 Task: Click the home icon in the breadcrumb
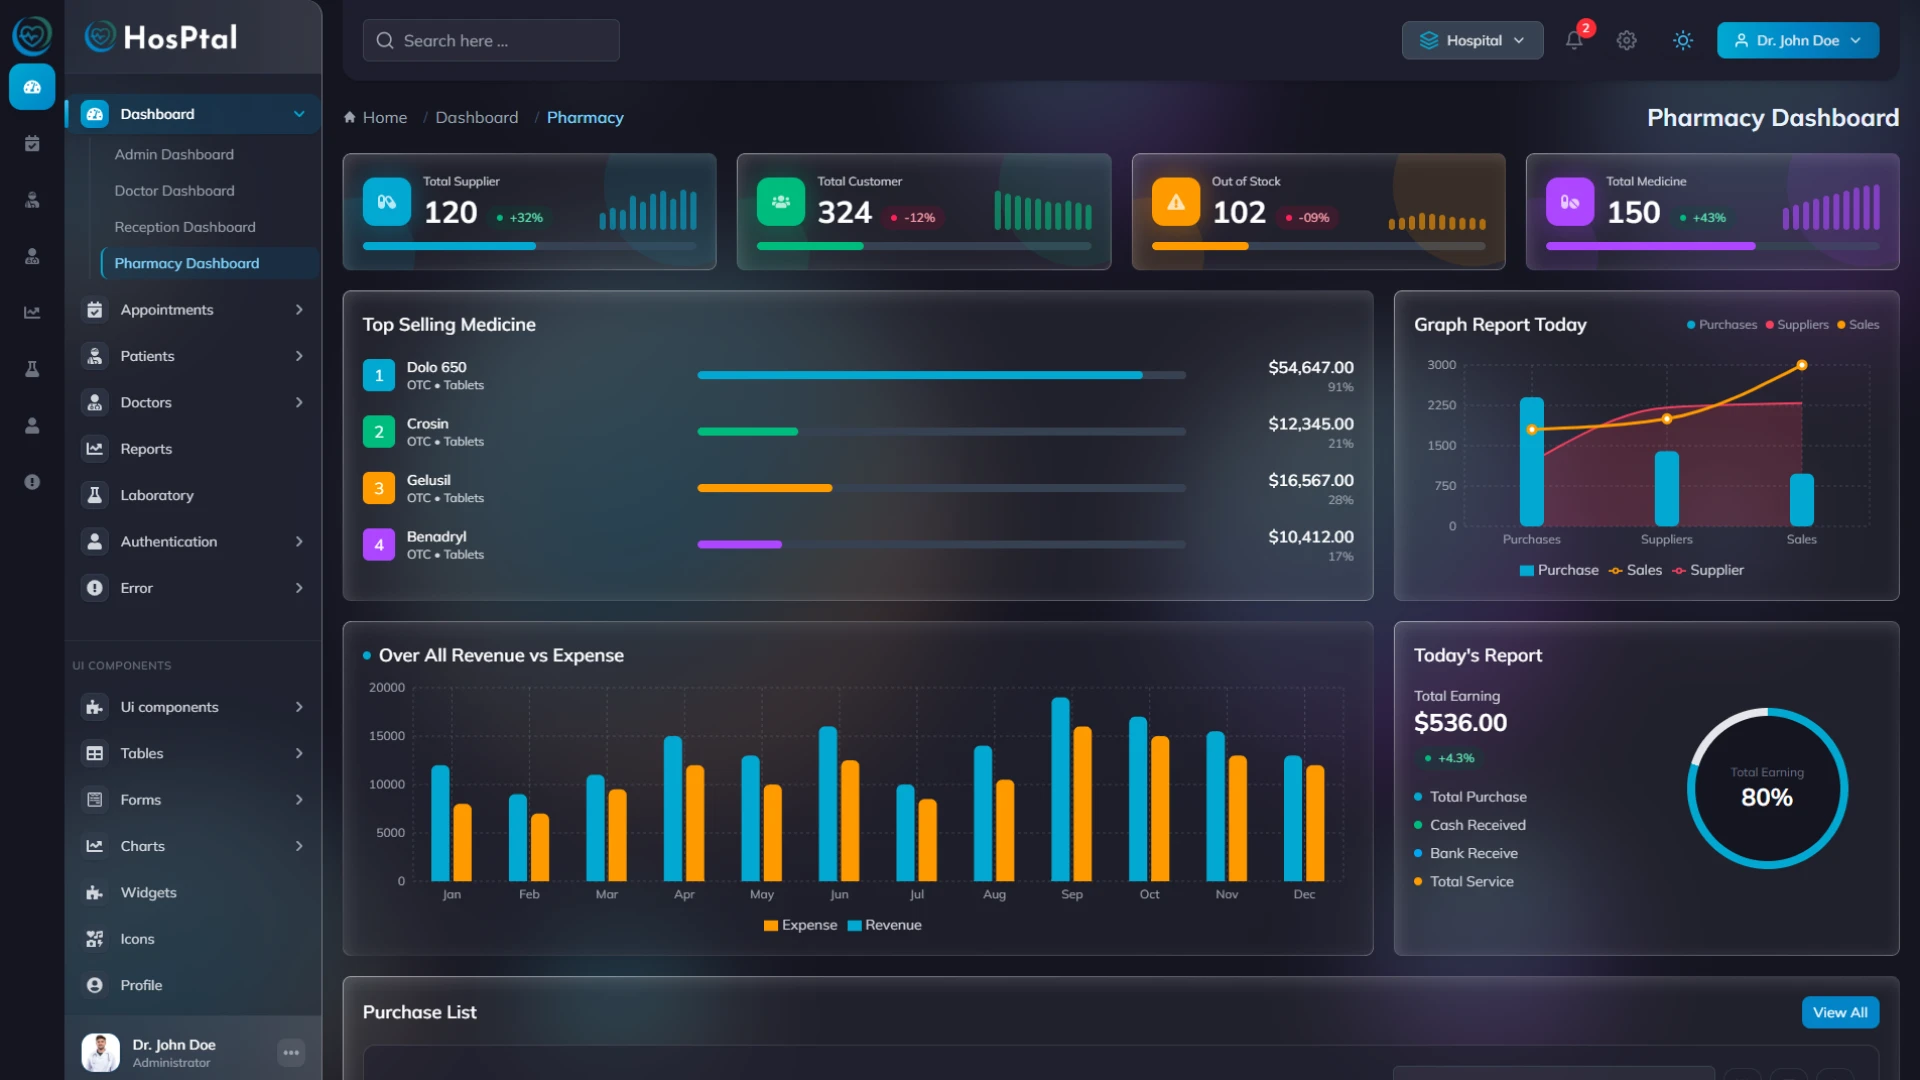[x=350, y=117]
